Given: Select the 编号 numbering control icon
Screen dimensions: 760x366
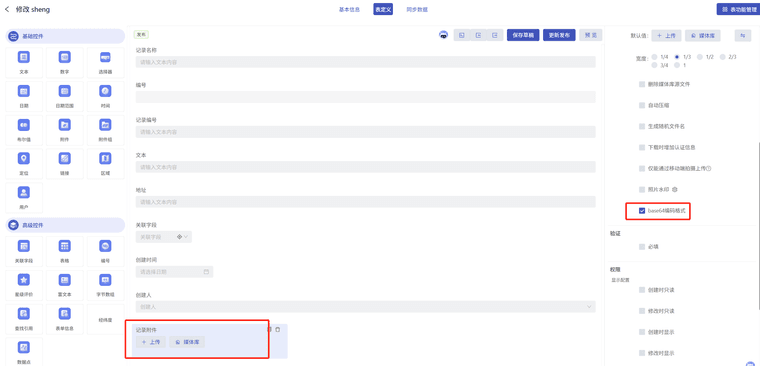Looking at the screenshot, I should point(105,246).
